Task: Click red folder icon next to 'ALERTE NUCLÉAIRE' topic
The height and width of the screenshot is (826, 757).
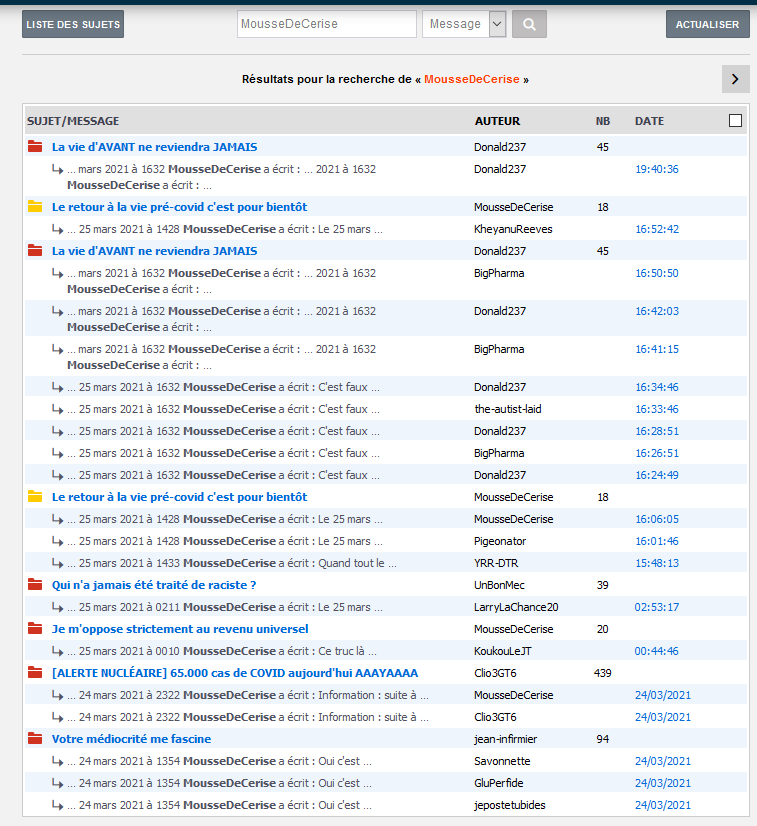Action: tap(35, 673)
